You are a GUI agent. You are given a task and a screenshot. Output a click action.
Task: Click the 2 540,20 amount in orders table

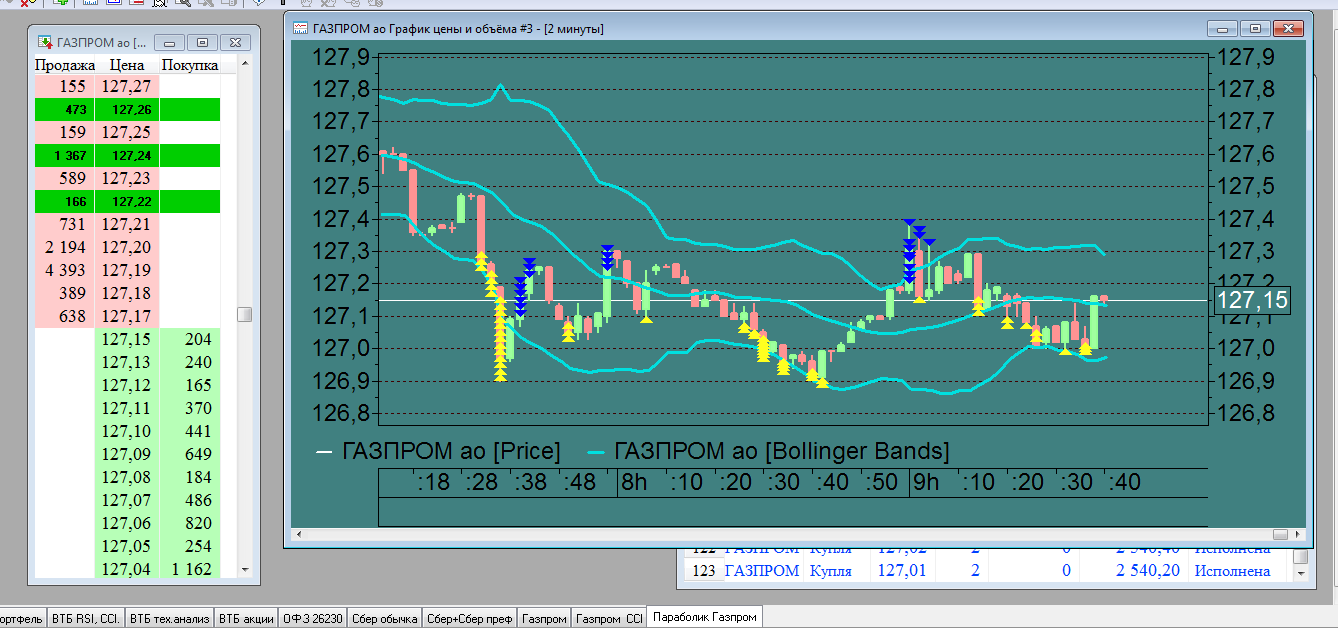tap(1148, 571)
